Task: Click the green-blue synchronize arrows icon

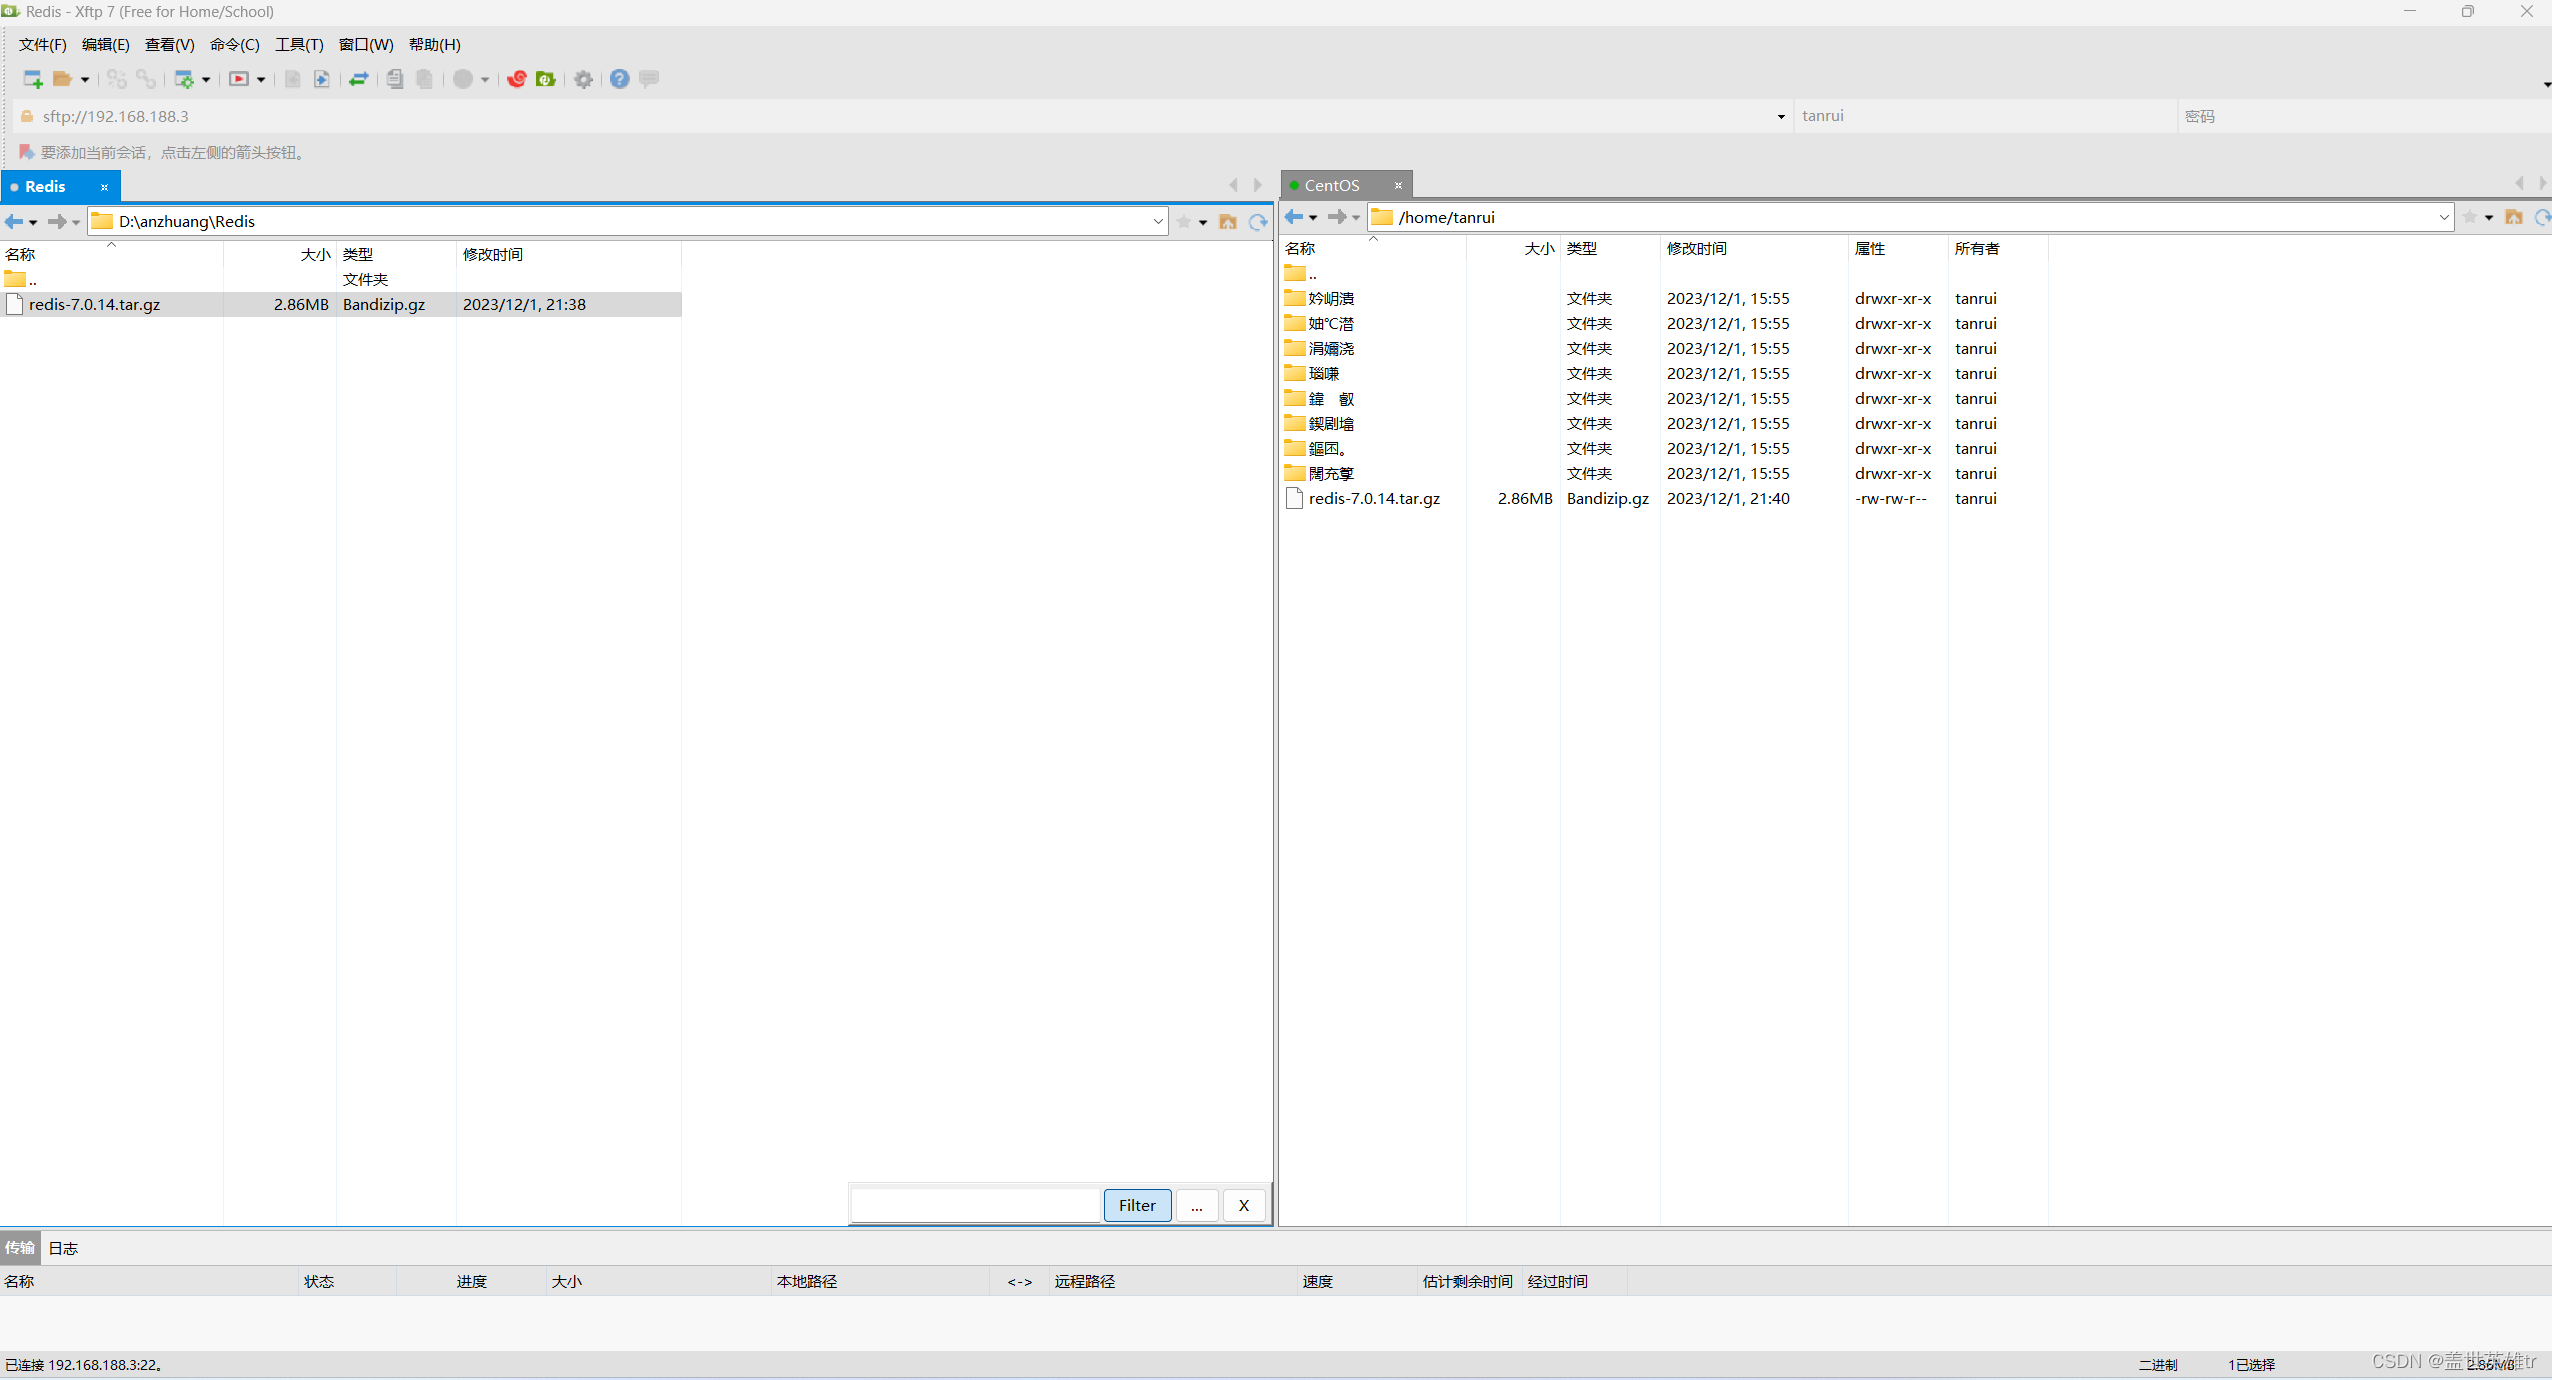Action: coord(359,79)
